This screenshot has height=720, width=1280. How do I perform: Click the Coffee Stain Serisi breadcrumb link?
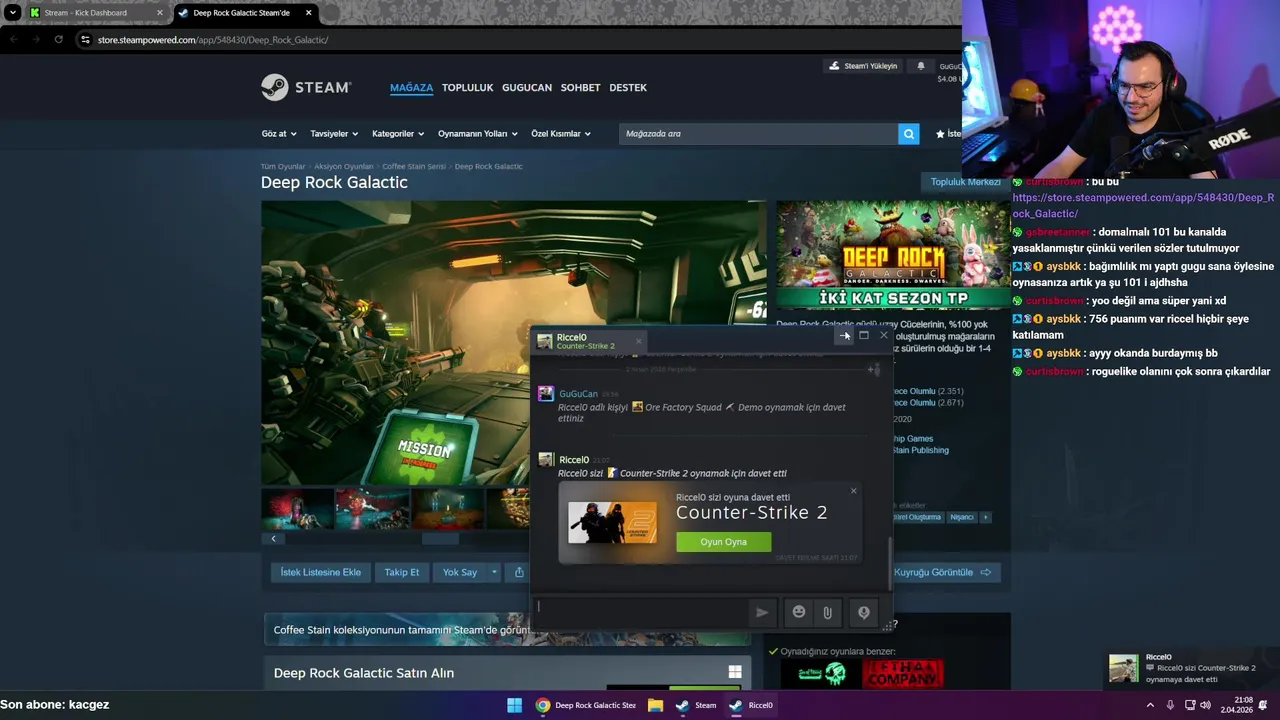click(x=414, y=166)
